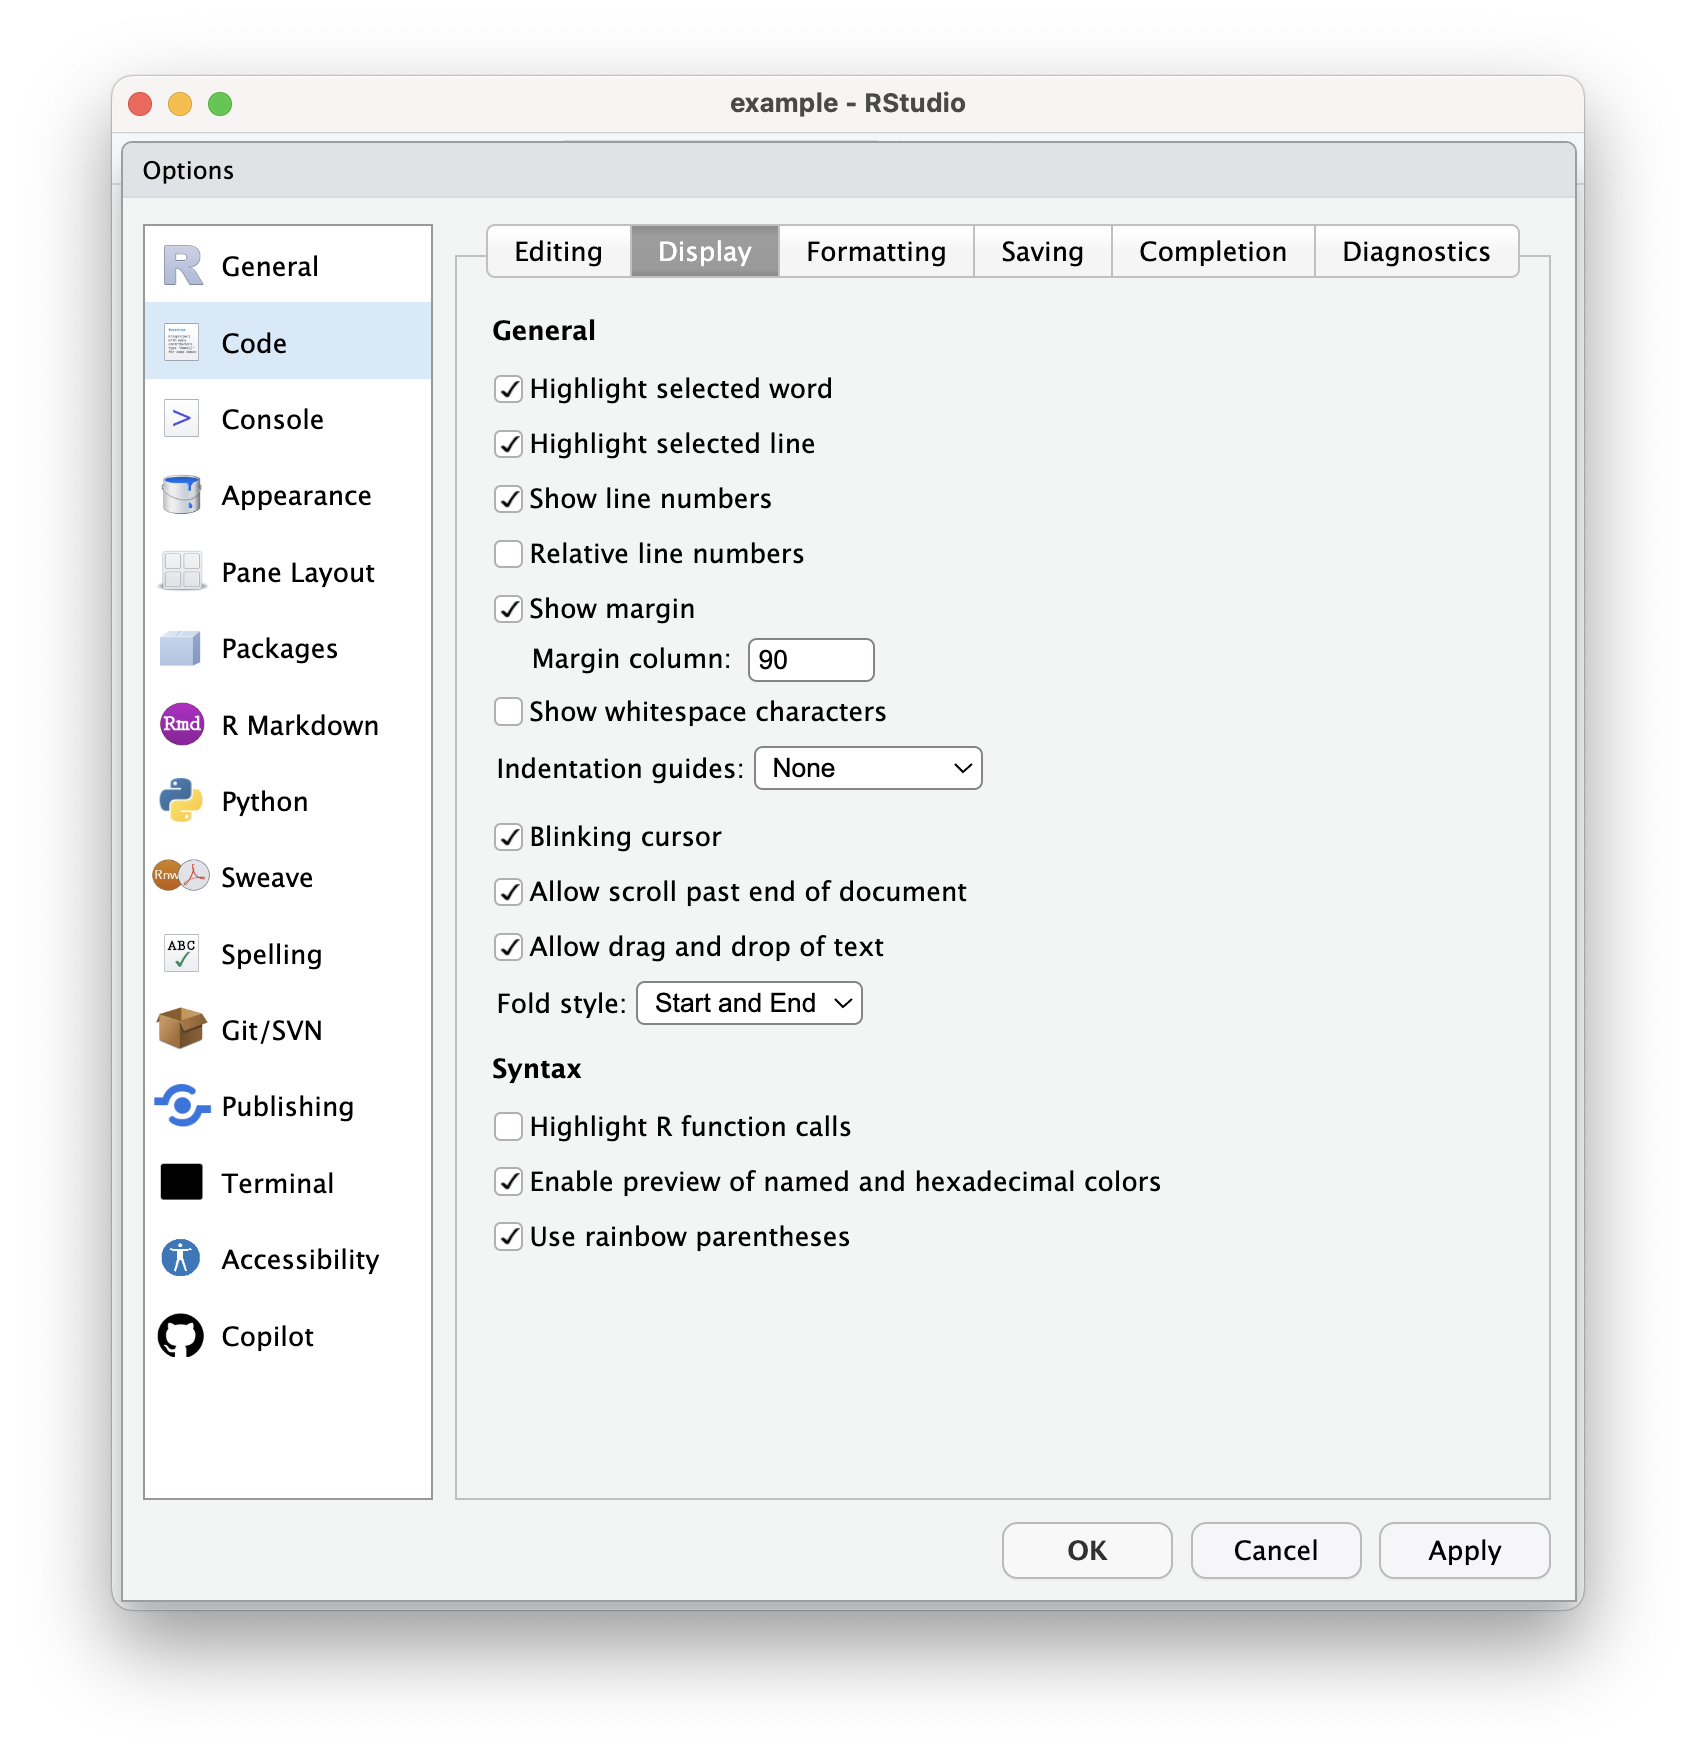Select the Accessibility icon
This screenshot has height=1758, width=1696.
coord(181,1258)
